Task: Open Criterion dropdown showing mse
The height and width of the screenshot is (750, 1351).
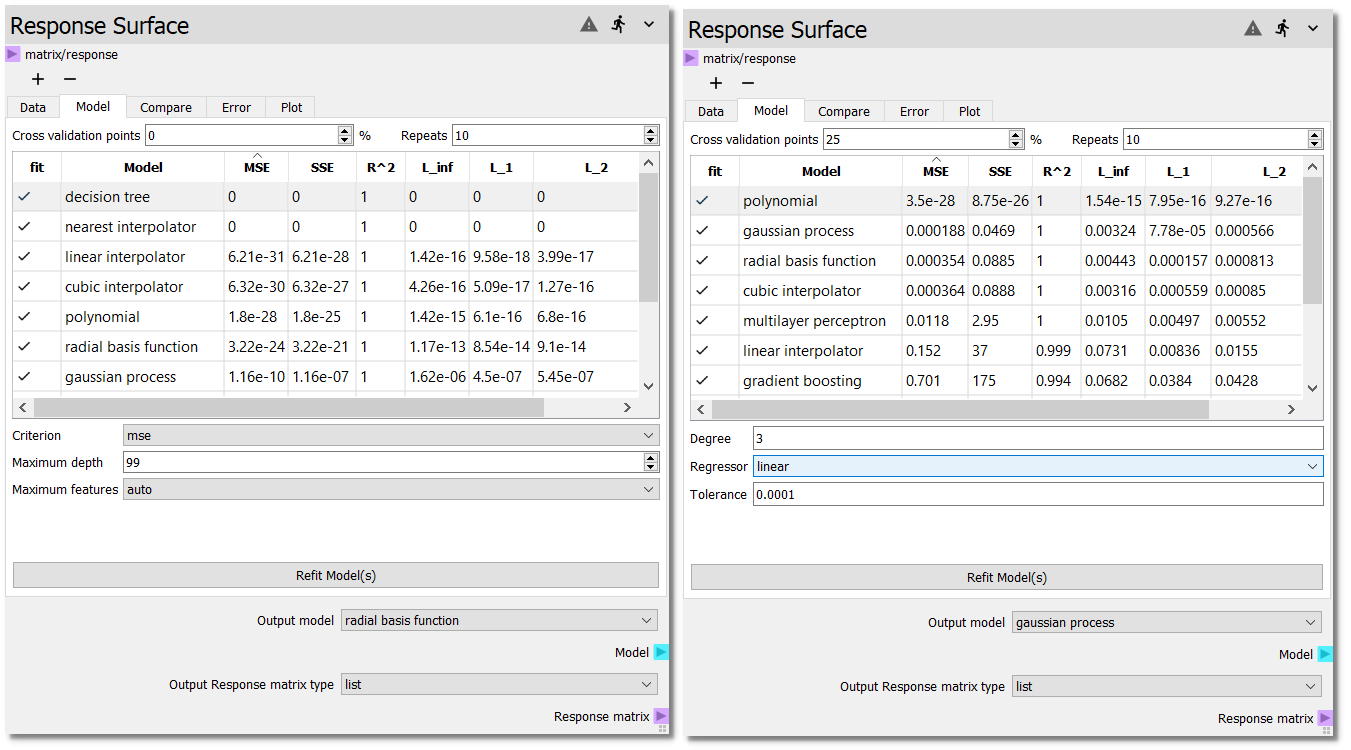Action: [x=390, y=436]
